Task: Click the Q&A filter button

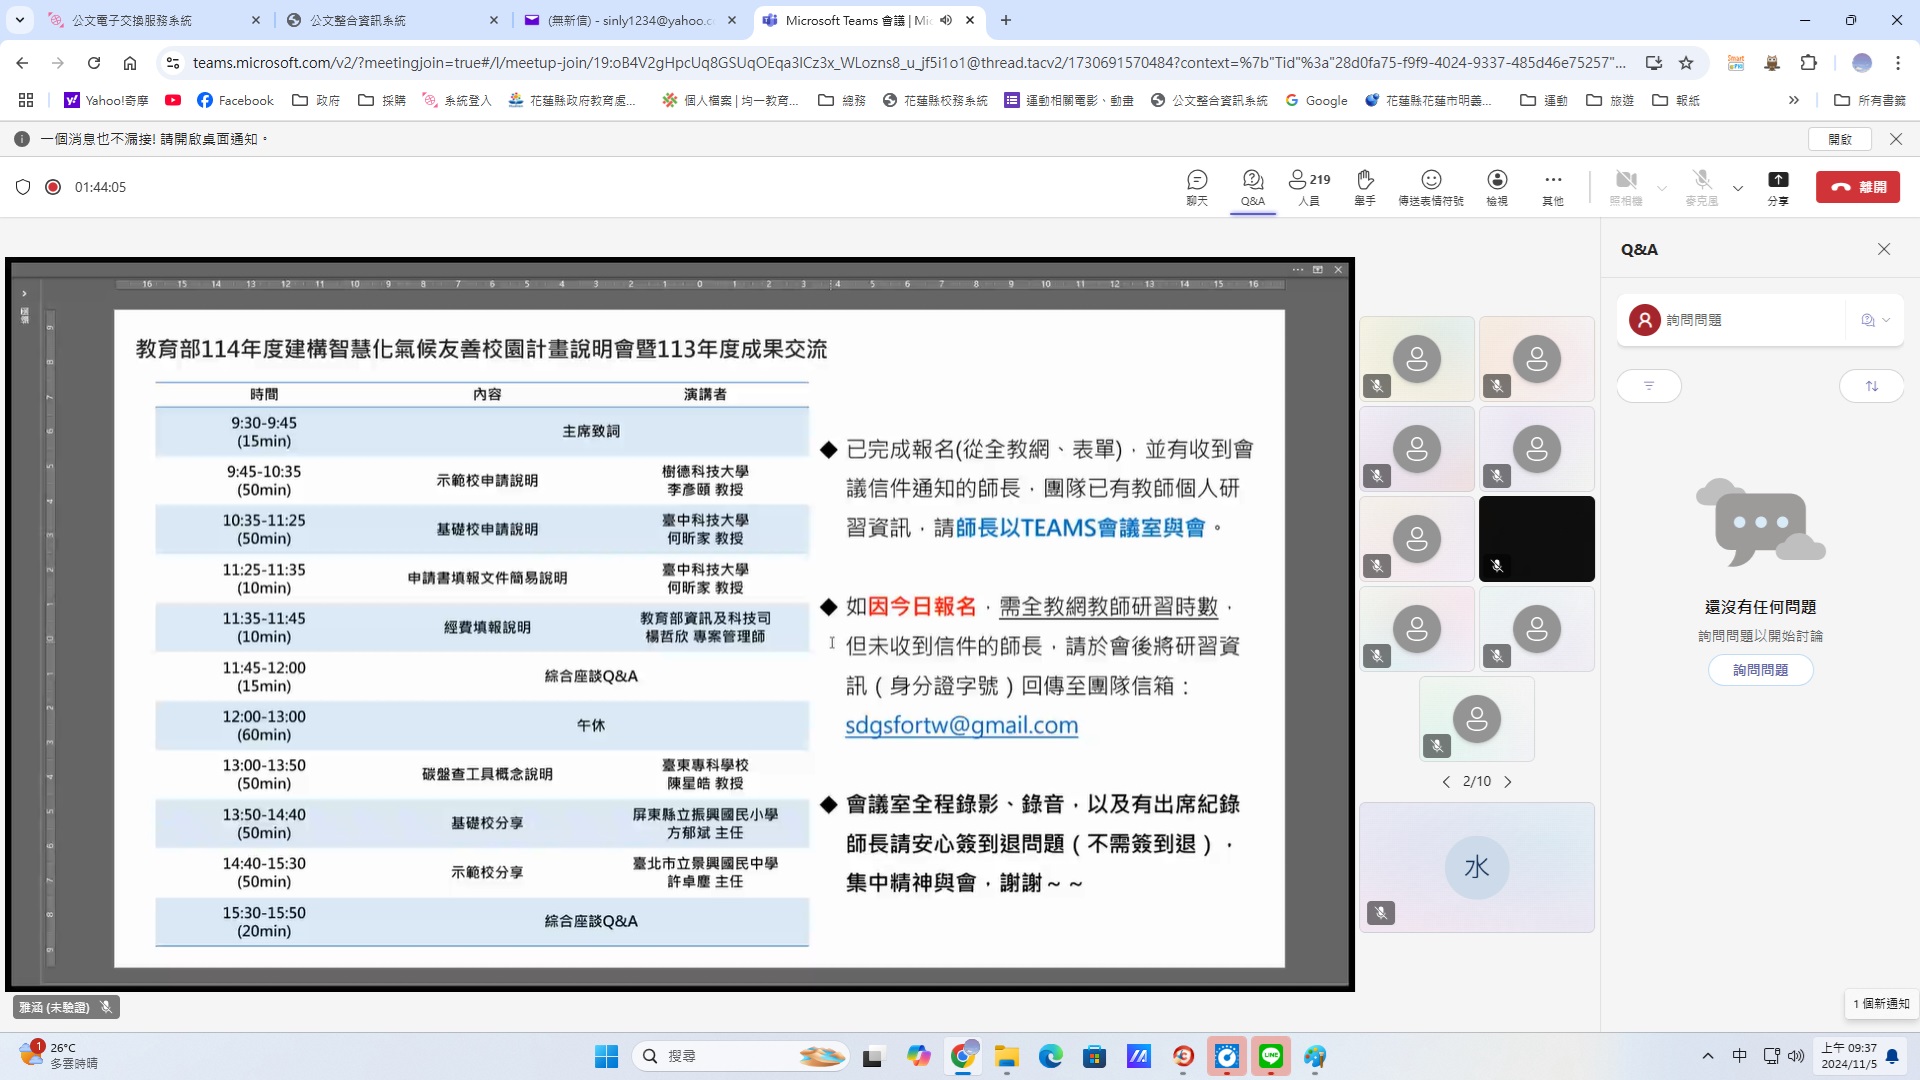Action: pyautogui.click(x=1649, y=386)
